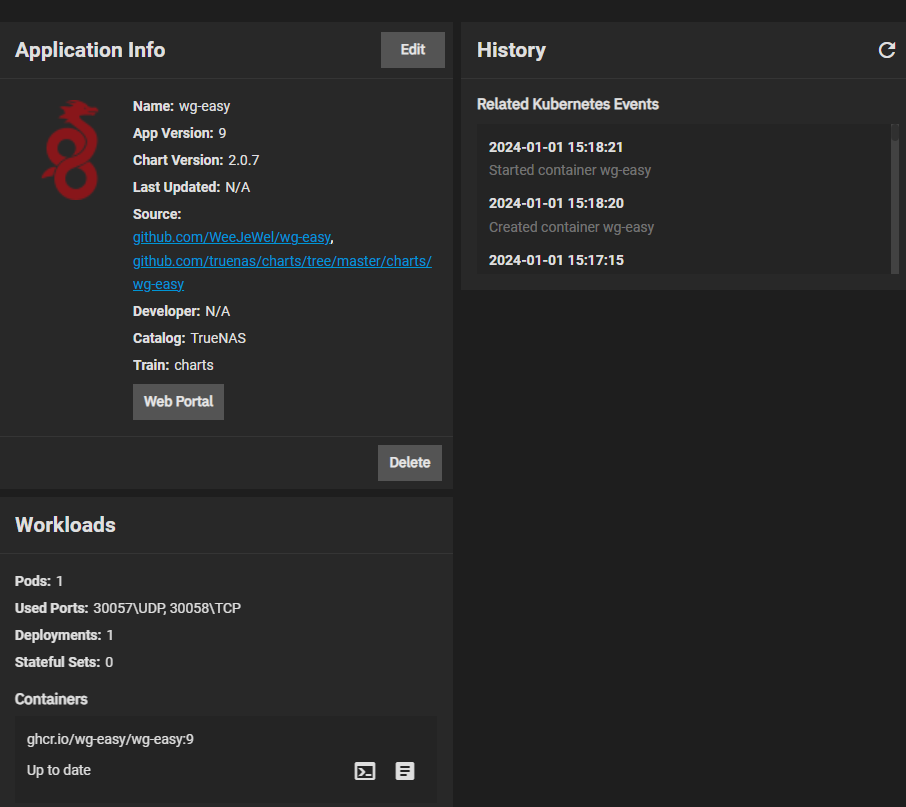Image resolution: width=906 pixels, height=807 pixels.
Task: Select the 'Started container wg-easy' event
Action: coord(570,170)
